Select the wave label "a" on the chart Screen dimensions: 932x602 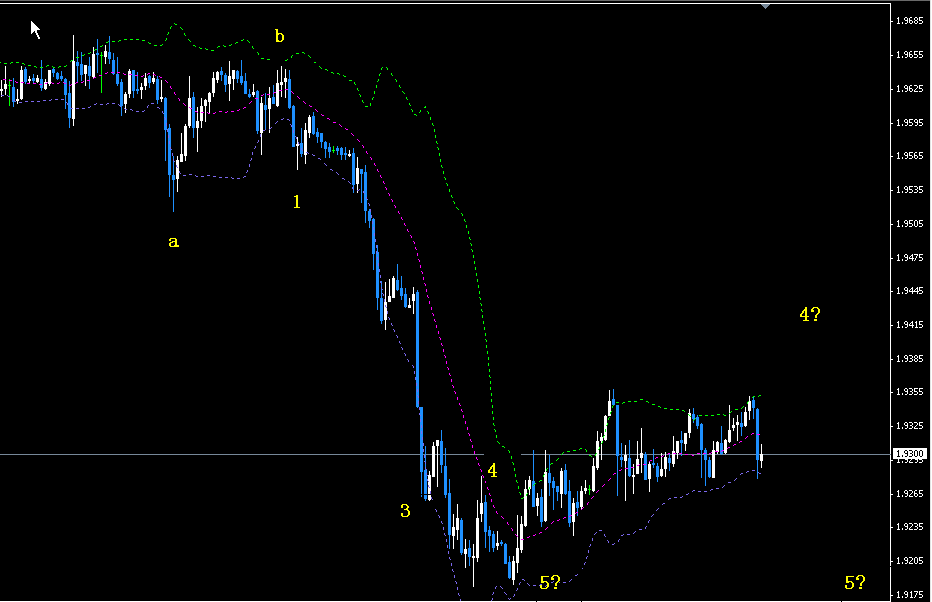(173, 242)
